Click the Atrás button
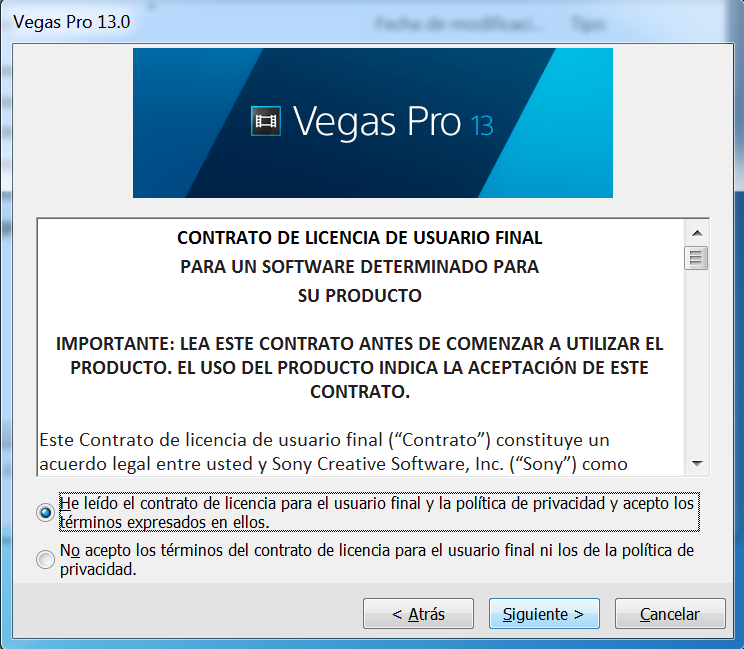Image resolution: width=744 pixels, height=649 pixels. pos(418,614)
